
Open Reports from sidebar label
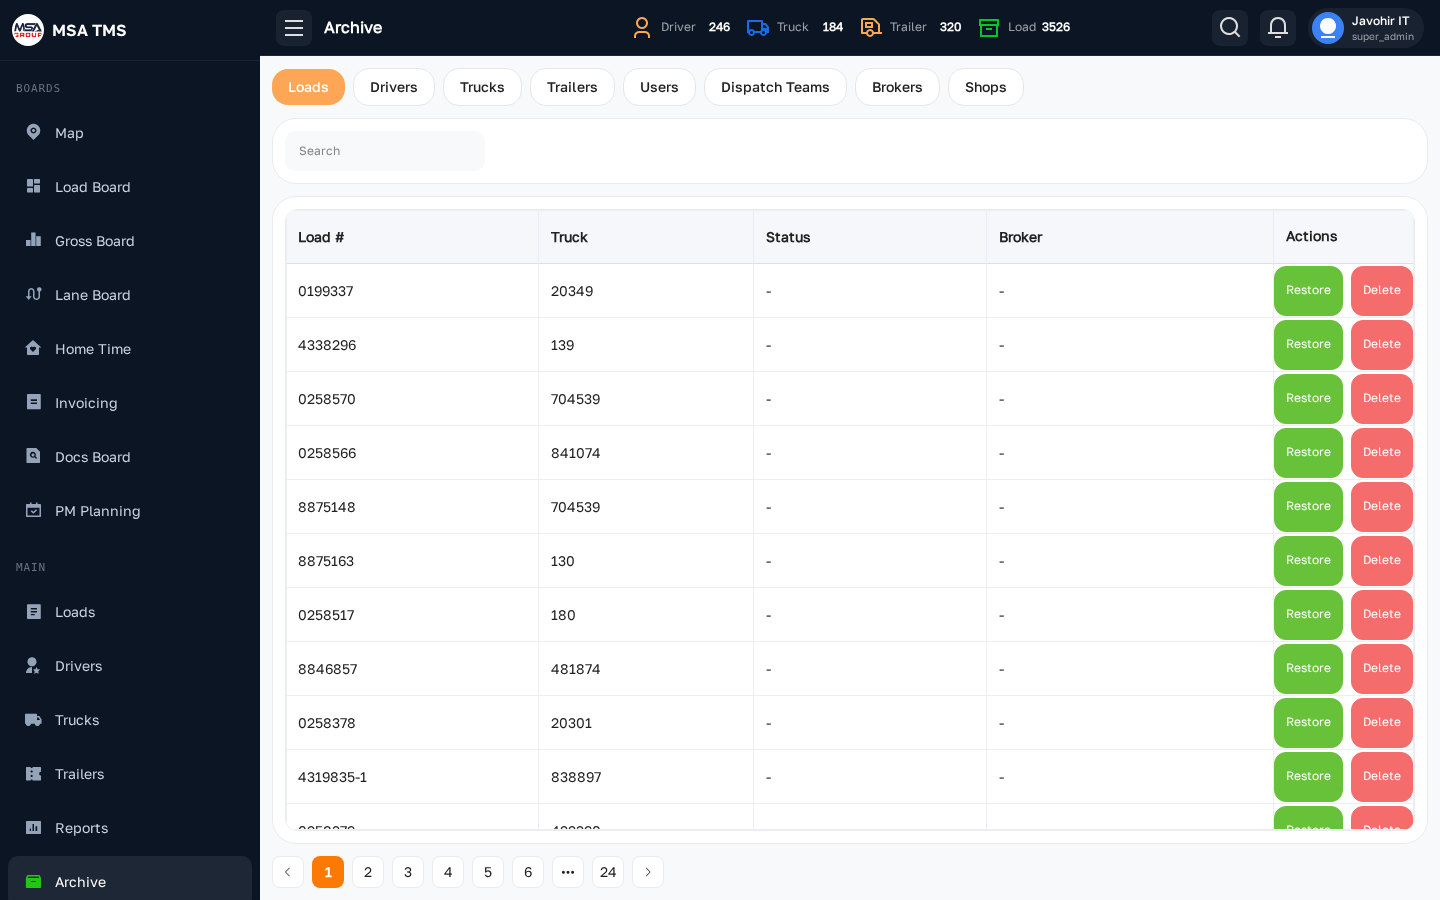click(82, 828)
